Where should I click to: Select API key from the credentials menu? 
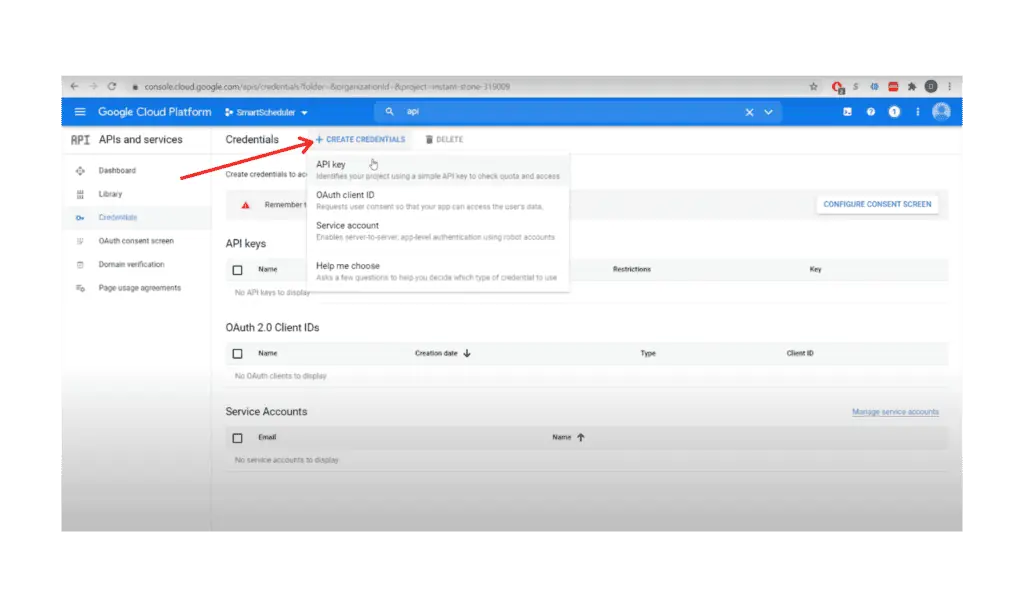[x=331, y=164]
